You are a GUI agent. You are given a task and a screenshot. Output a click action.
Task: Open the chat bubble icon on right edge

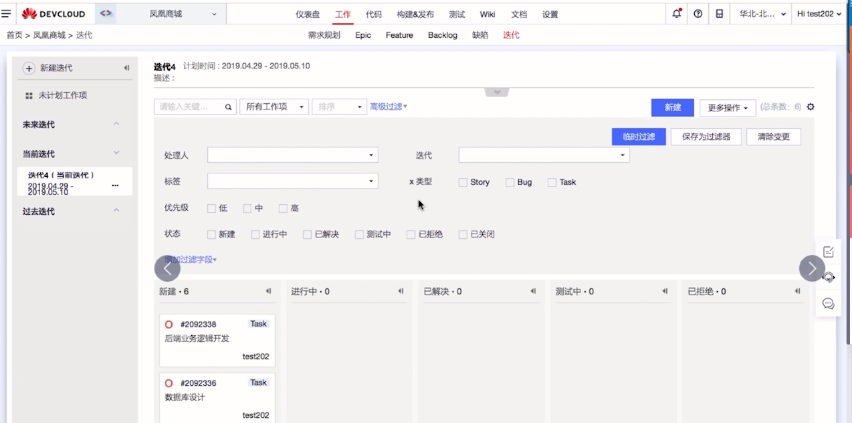tap(828, 303)
